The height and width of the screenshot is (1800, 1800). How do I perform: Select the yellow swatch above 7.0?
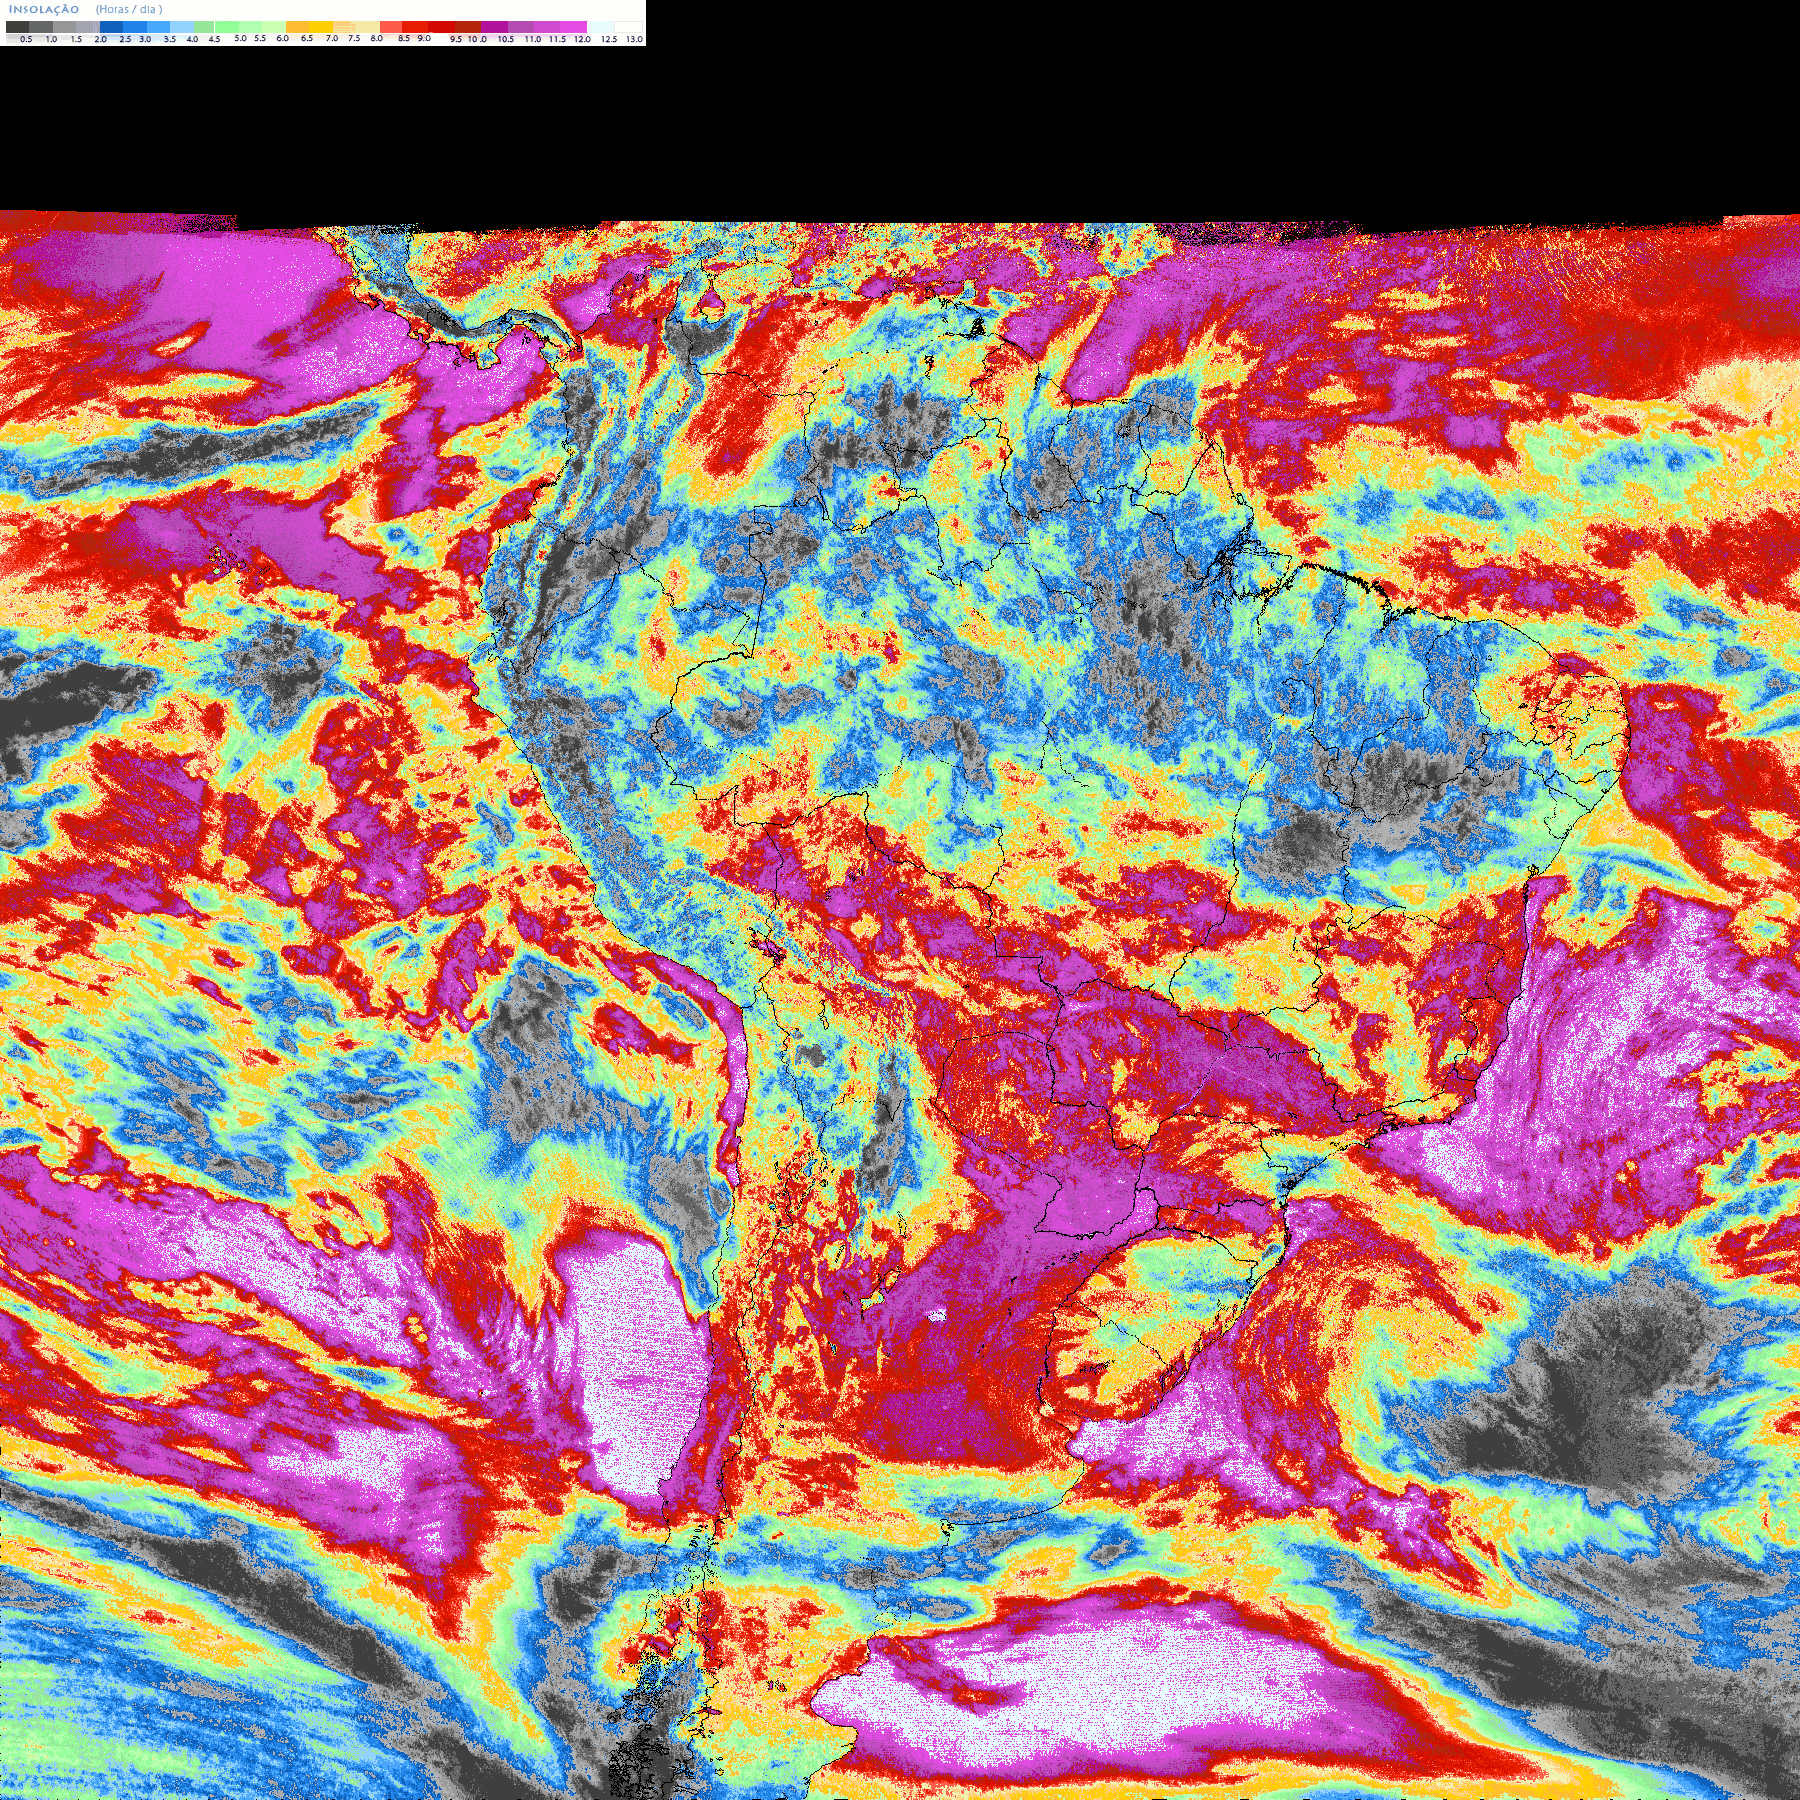pyautogui.click(x=321, y=27)
